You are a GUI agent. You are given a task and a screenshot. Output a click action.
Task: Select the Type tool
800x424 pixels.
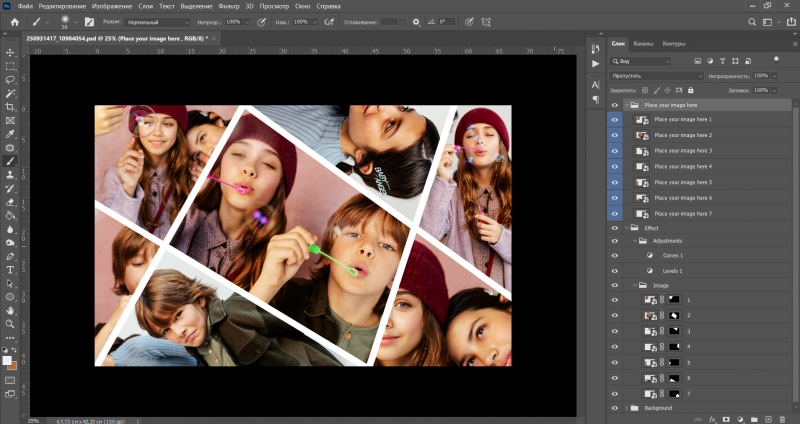coord(10,269)
